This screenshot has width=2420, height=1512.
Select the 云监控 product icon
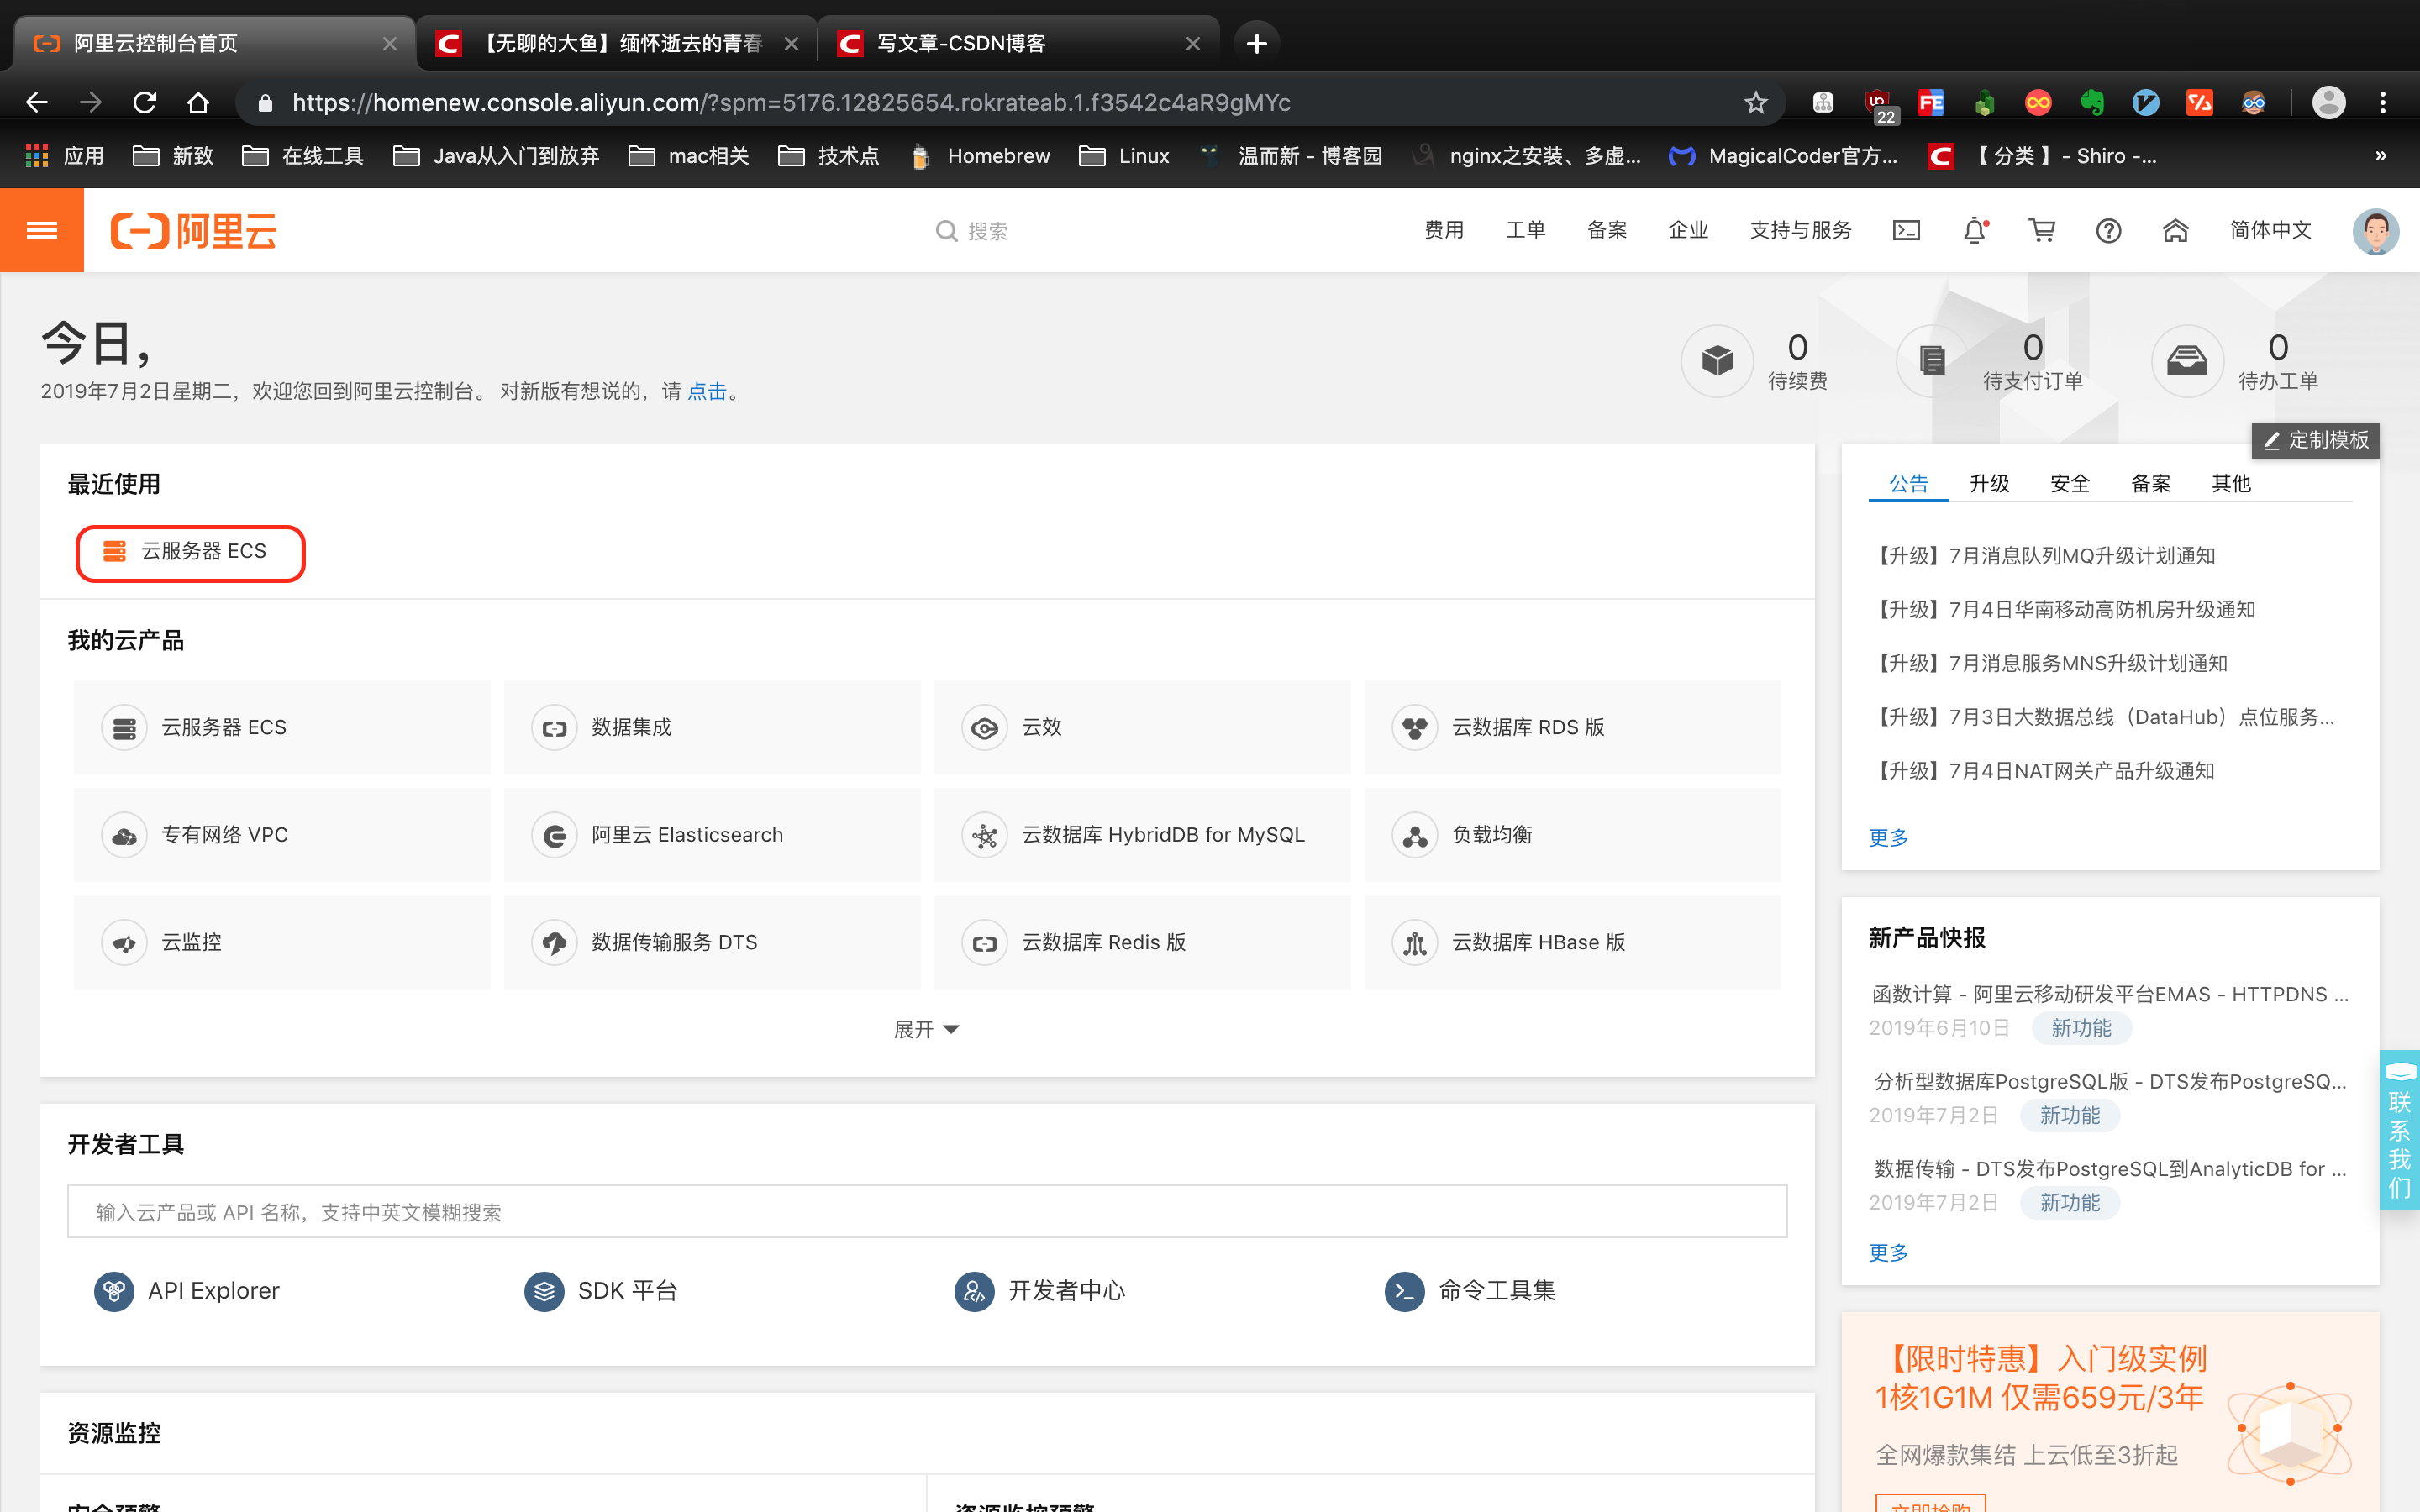(x=192, y=941)
